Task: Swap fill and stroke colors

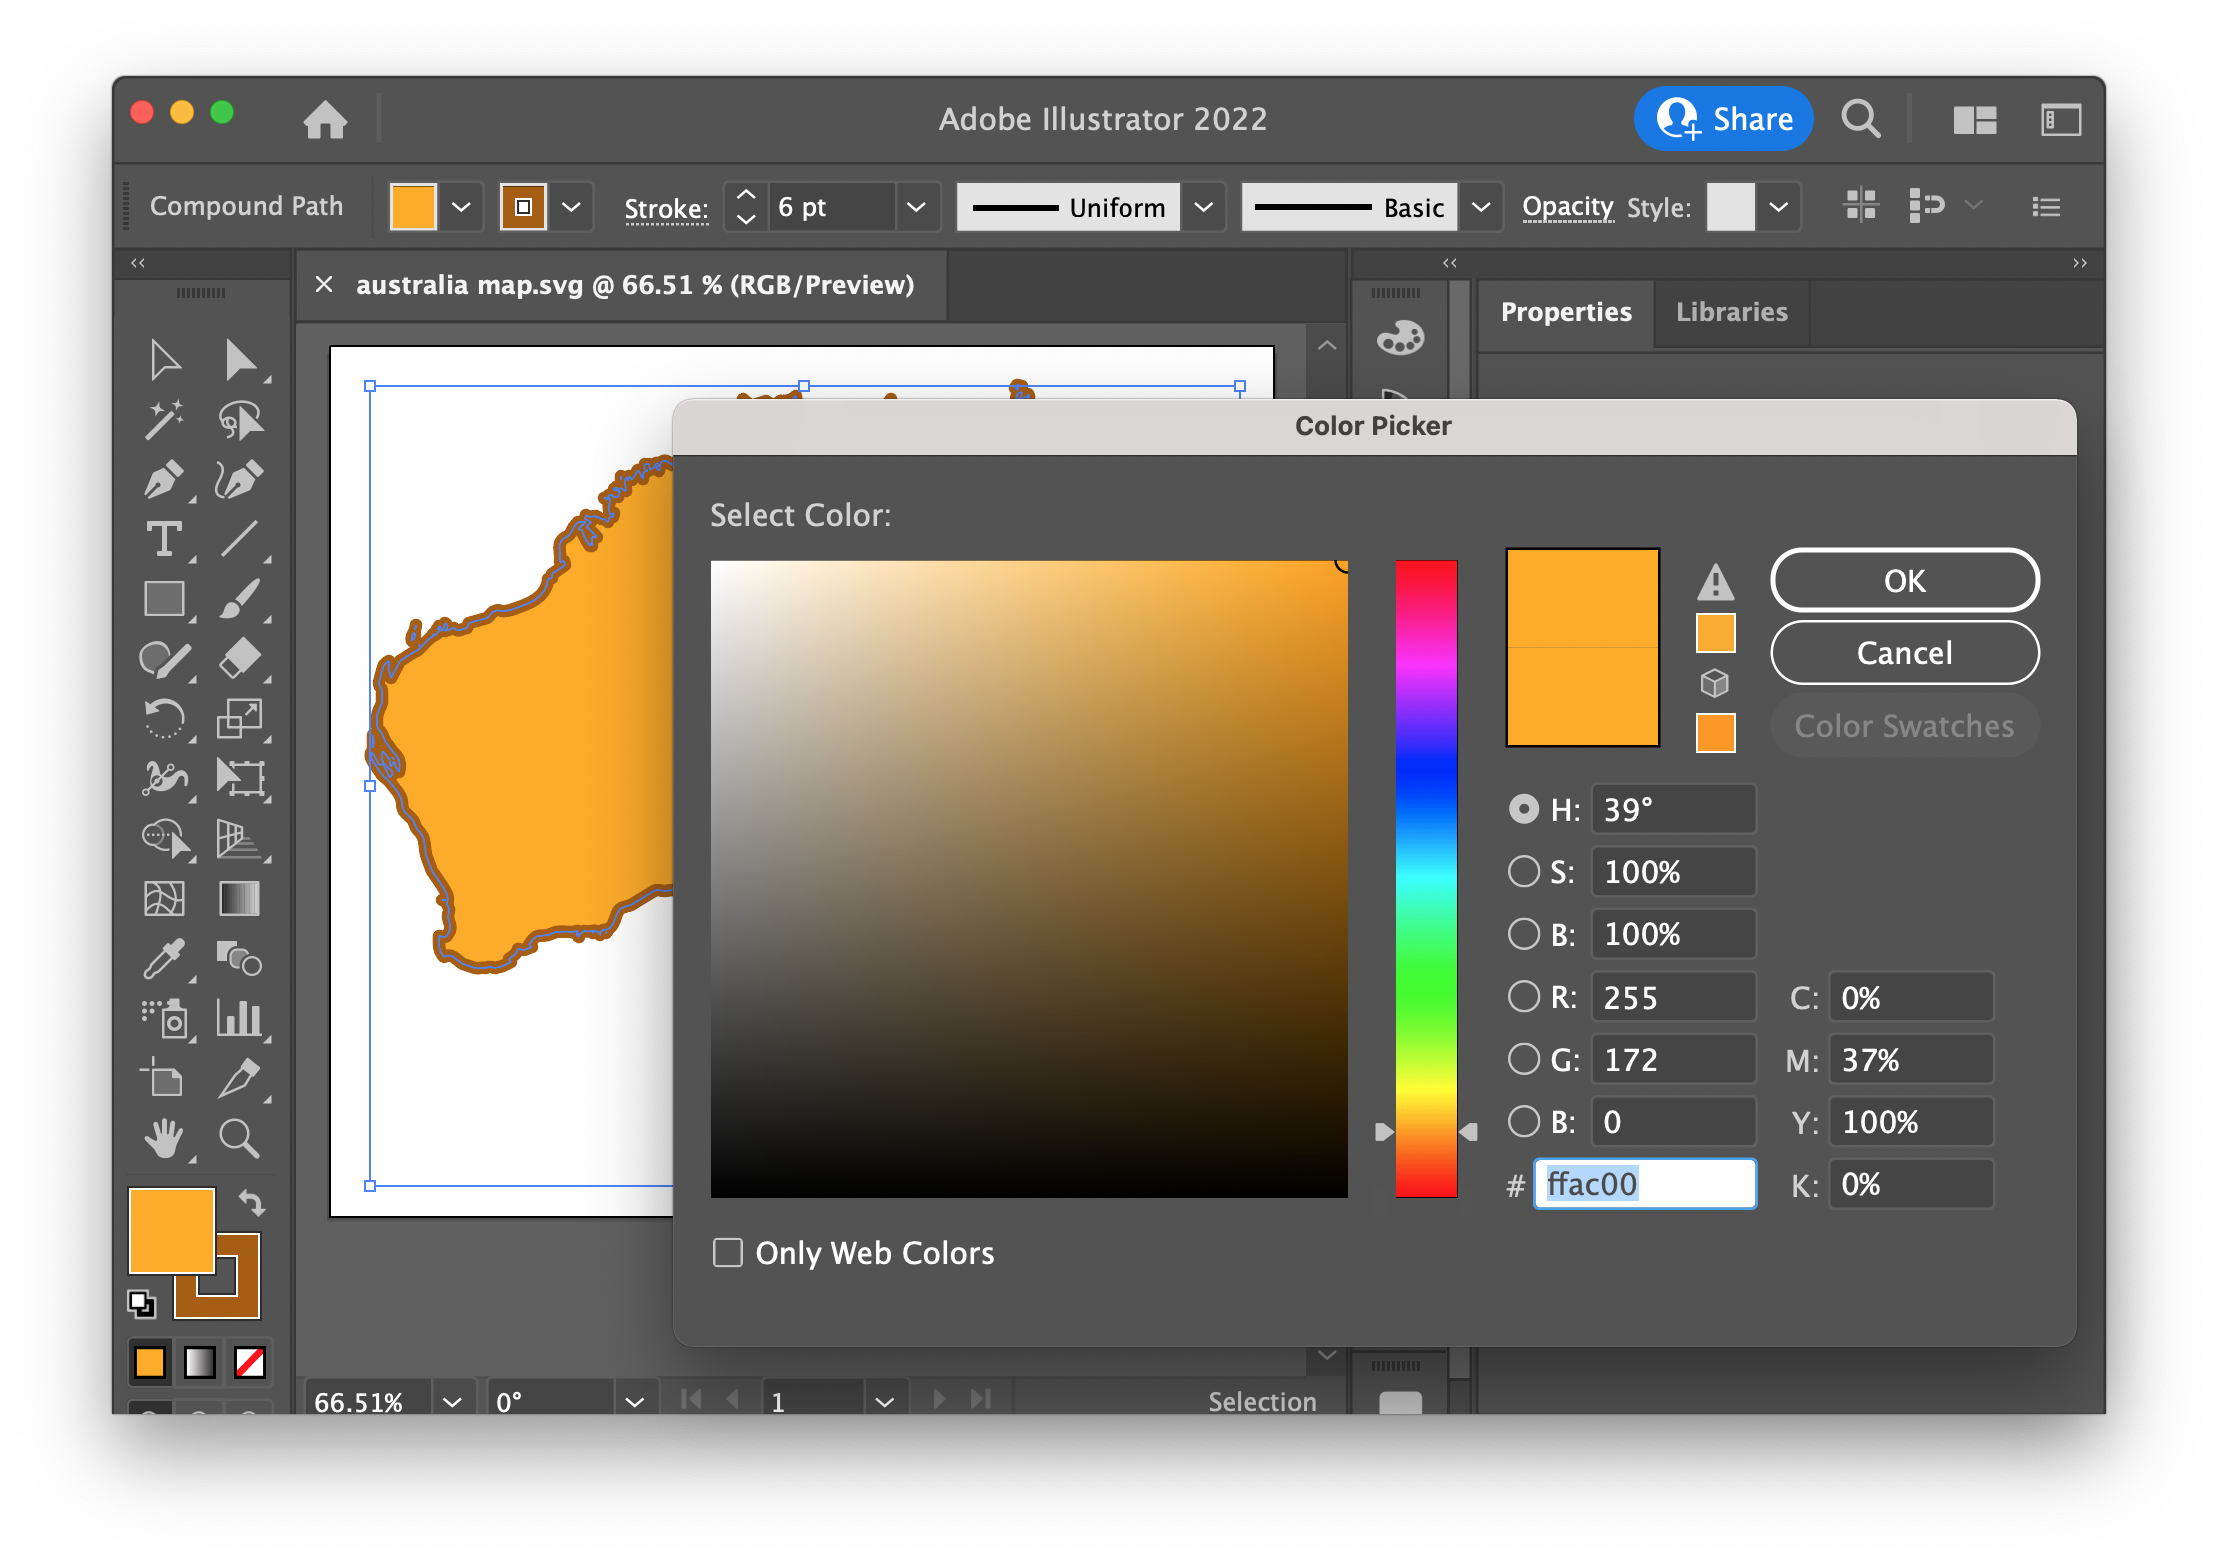Action: (251, 1202)
